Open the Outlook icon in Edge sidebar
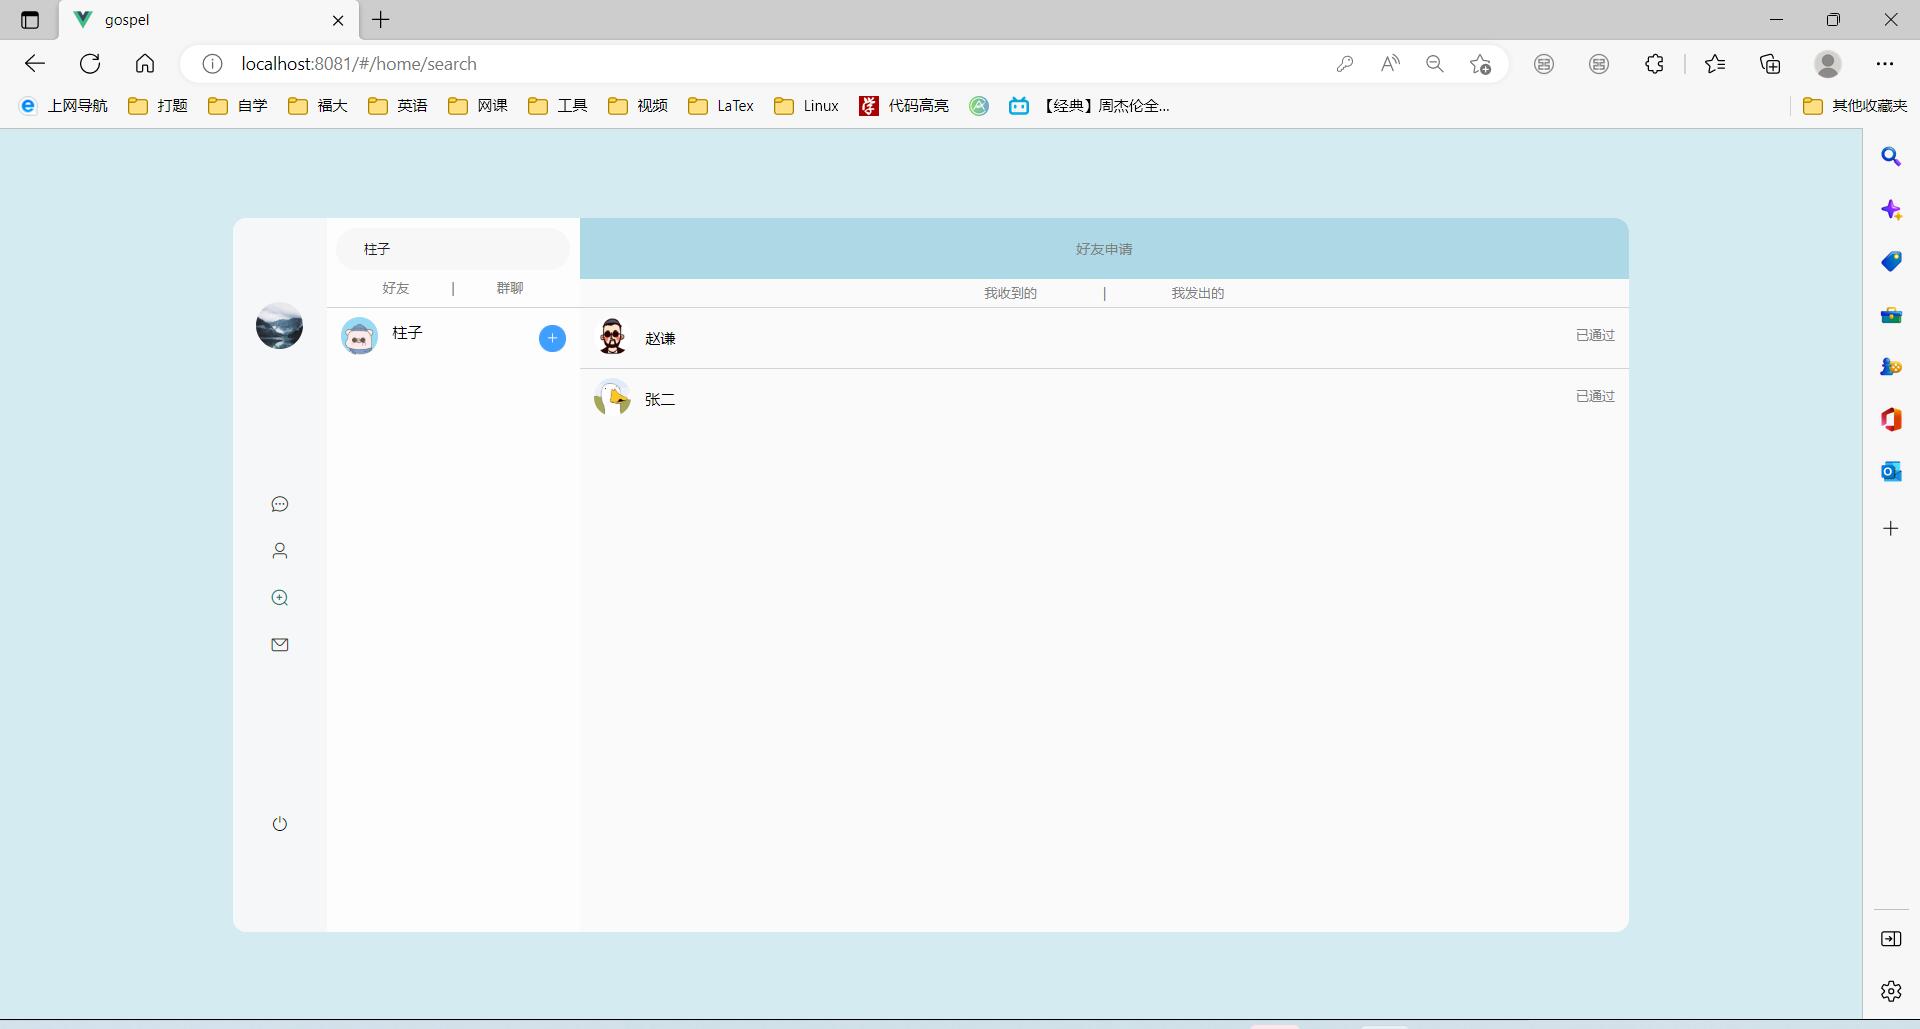 1891,471
